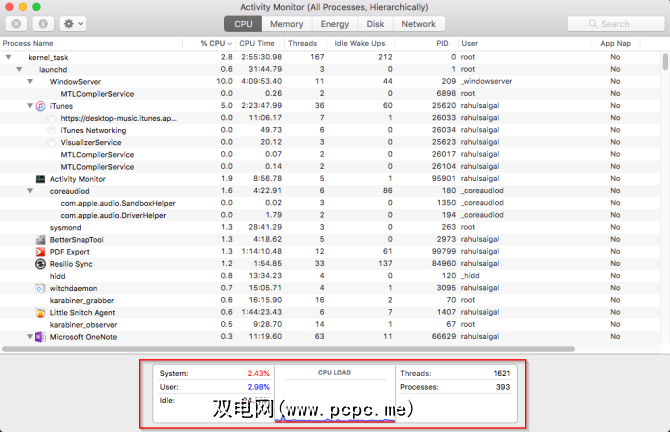Click the Processes 393 value

[502, 387]
